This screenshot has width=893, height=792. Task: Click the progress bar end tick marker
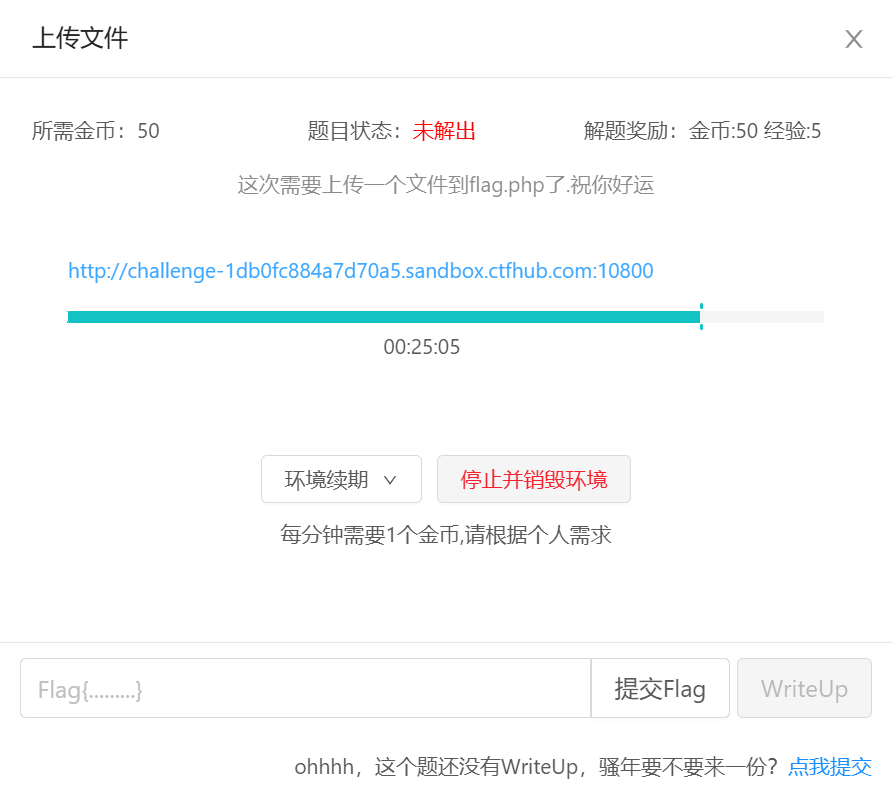tap(701, 316)
